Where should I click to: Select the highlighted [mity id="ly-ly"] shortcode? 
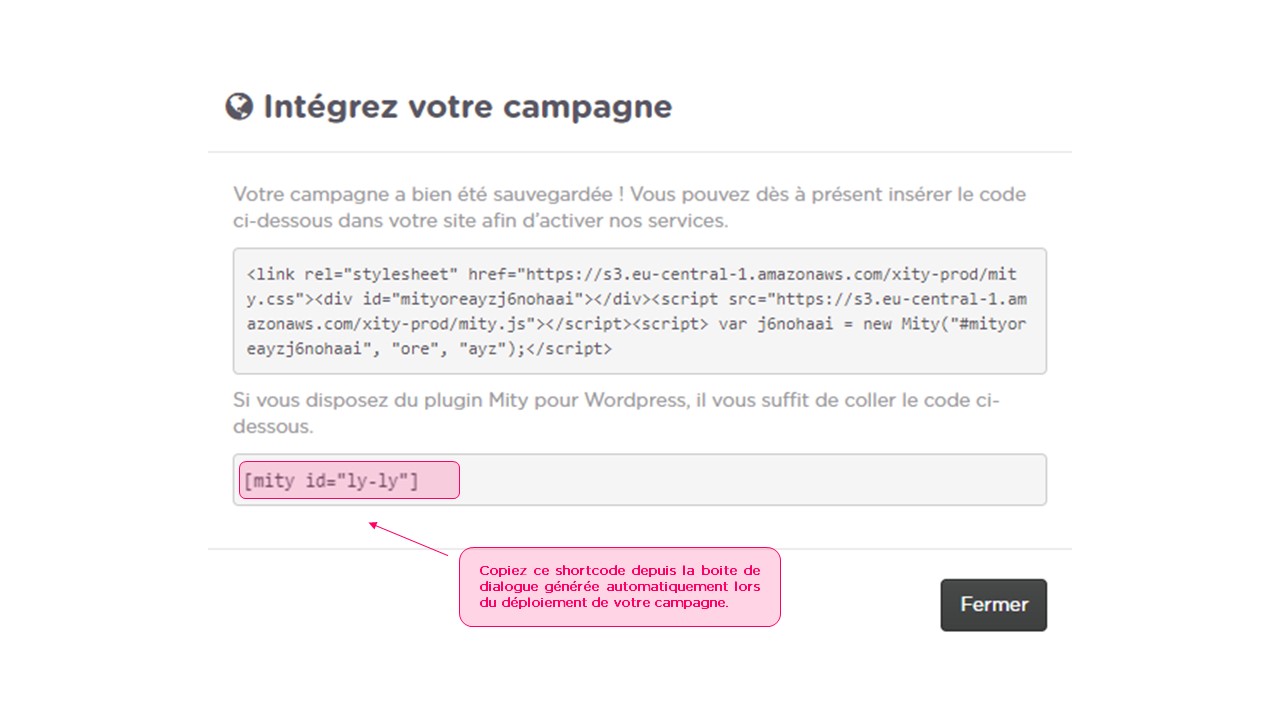pos(331,481)
